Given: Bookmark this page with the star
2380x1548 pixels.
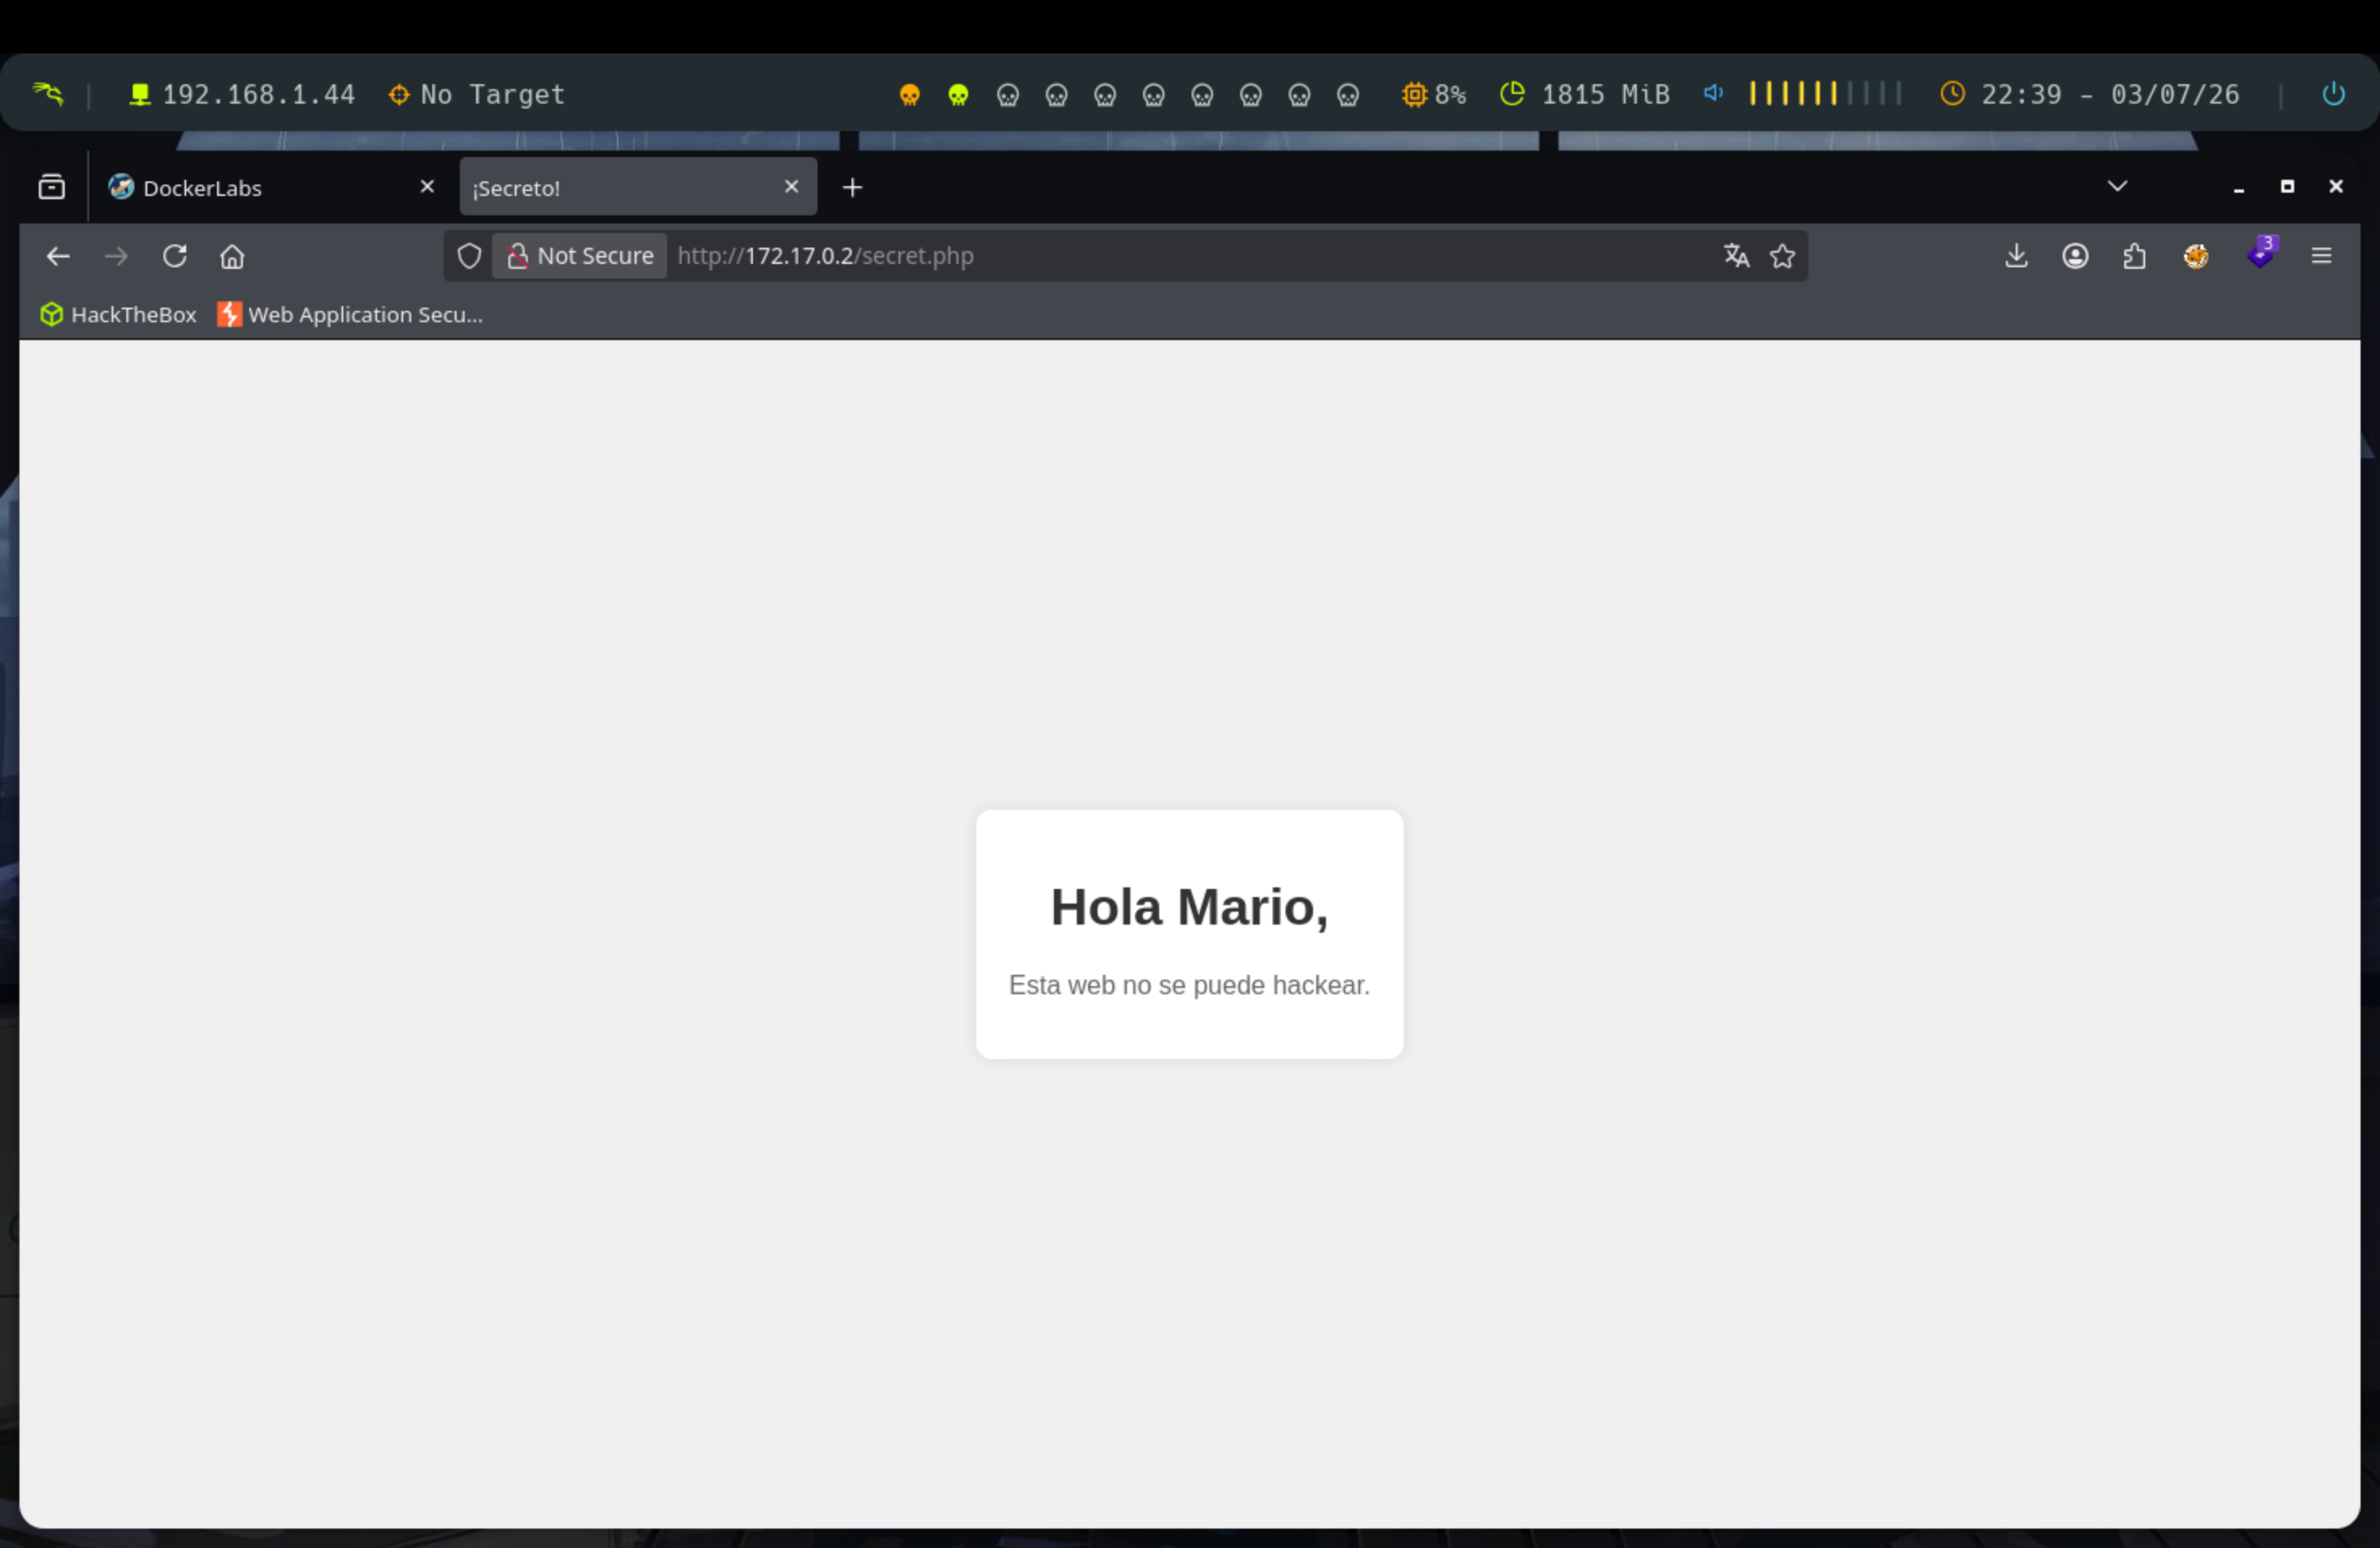Looking at the screenshot, I should (x=1782, y=256).
